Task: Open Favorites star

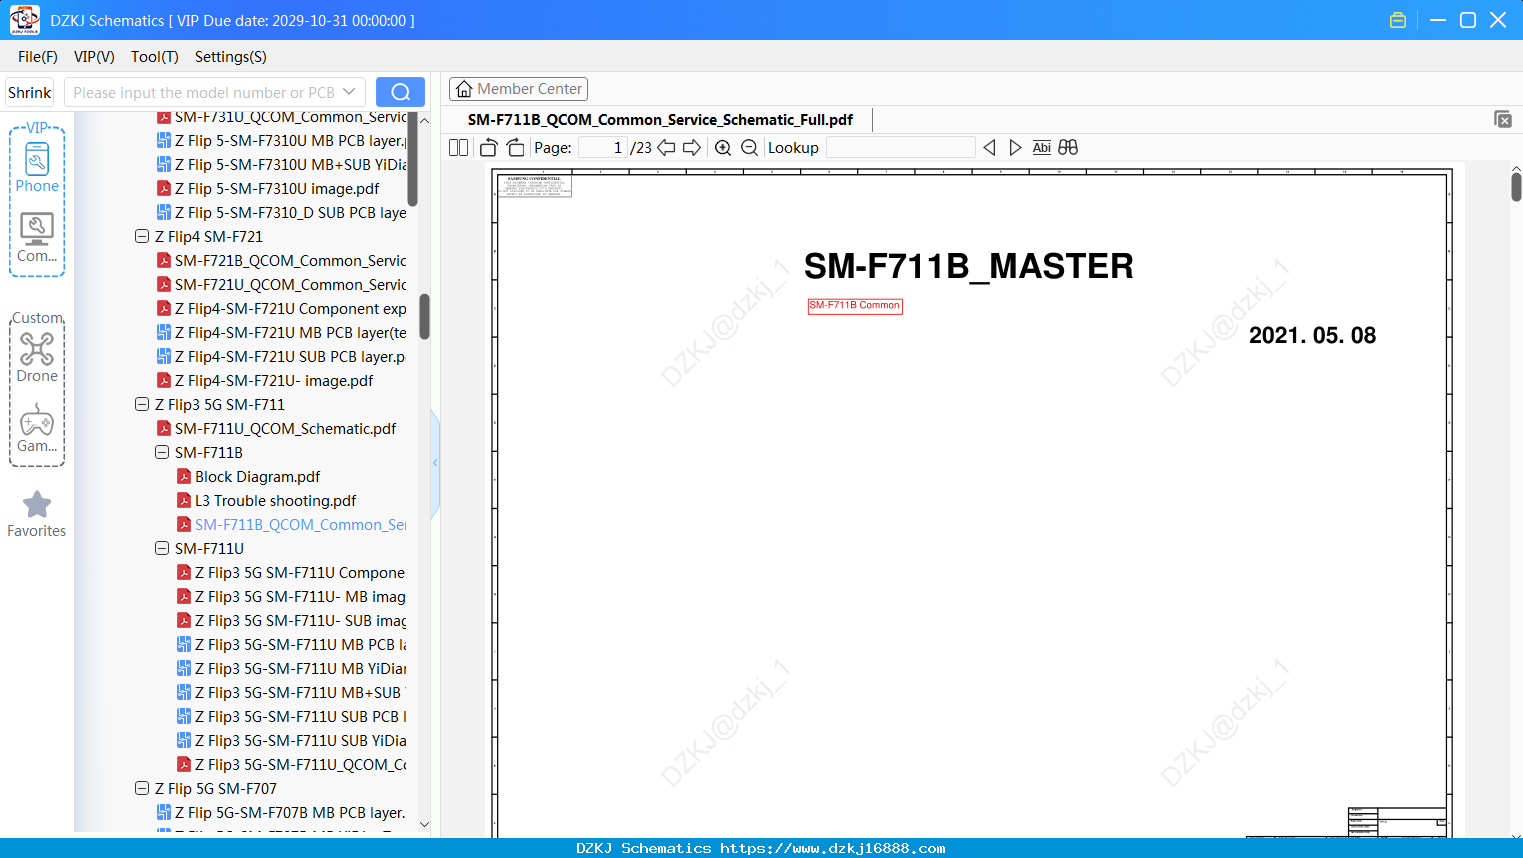Action: click(x=37, y=514)
